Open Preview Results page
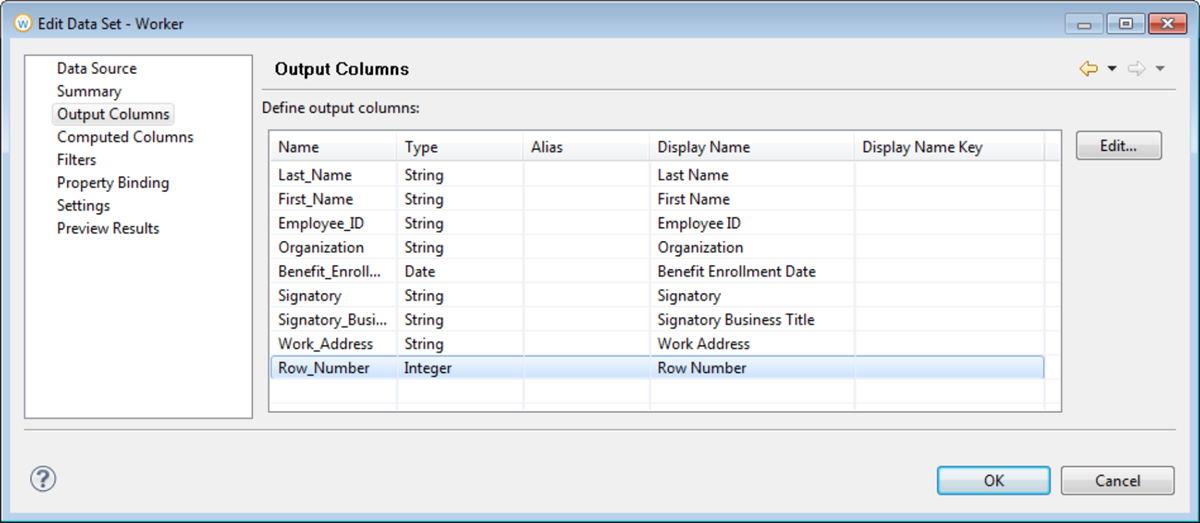Image resolution: width=1200 pixels, height=523 pixels. (108, 228)
